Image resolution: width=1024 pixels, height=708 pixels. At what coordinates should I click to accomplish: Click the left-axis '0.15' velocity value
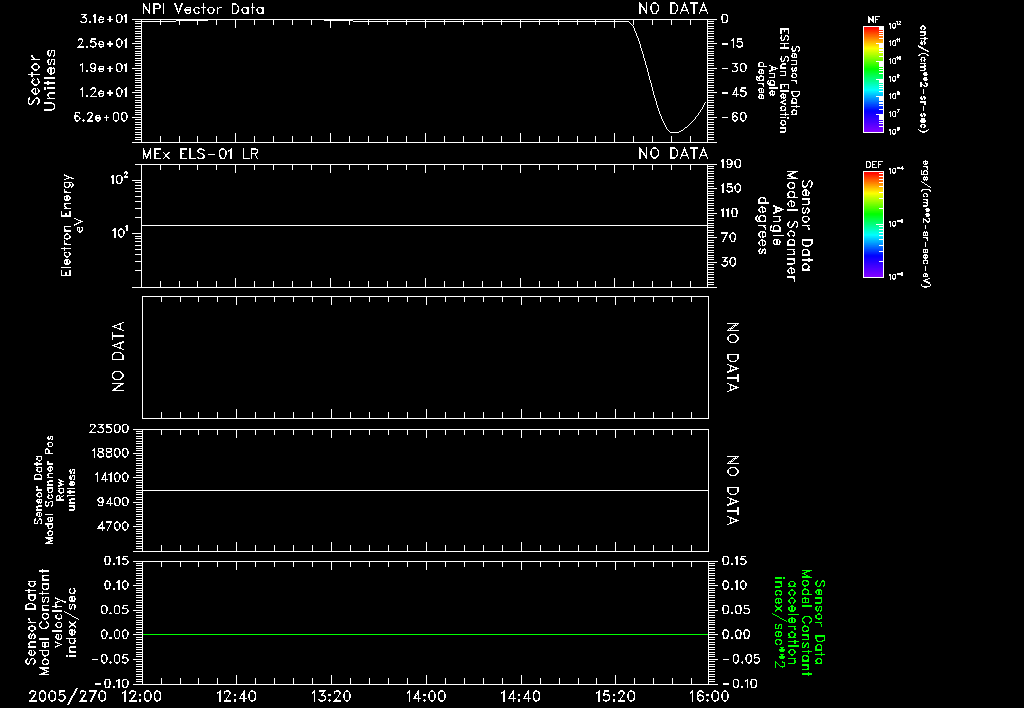pos(116,560)
